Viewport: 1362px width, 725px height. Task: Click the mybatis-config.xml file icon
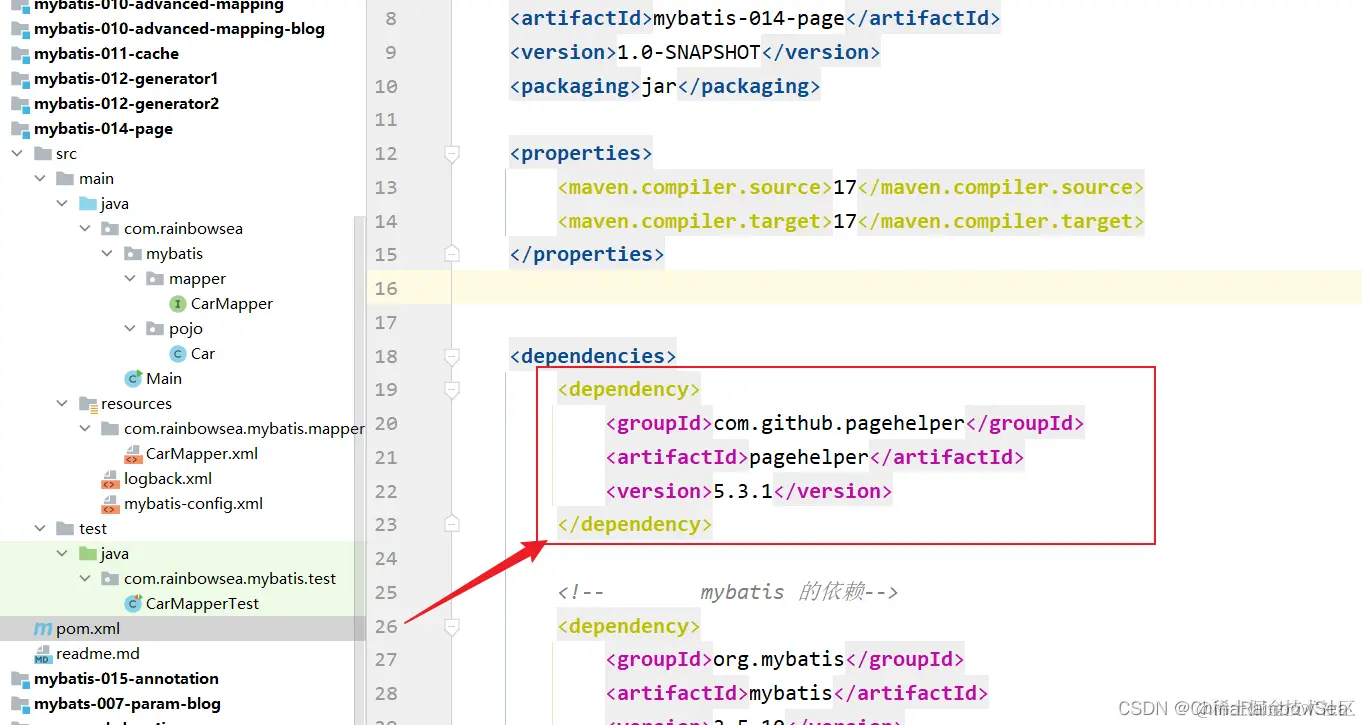click(x=110, y=504)
